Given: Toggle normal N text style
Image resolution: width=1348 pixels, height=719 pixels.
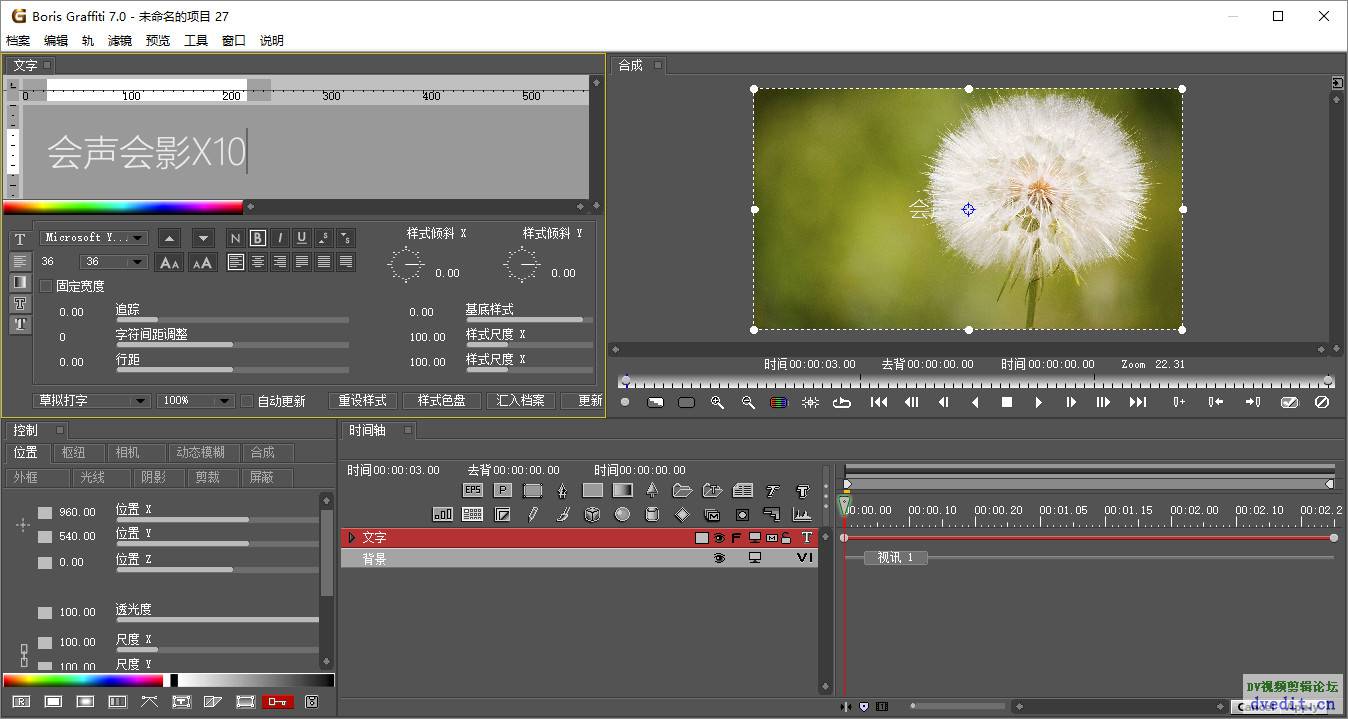Looking at the screenshot, I should (x=235, y=238).
